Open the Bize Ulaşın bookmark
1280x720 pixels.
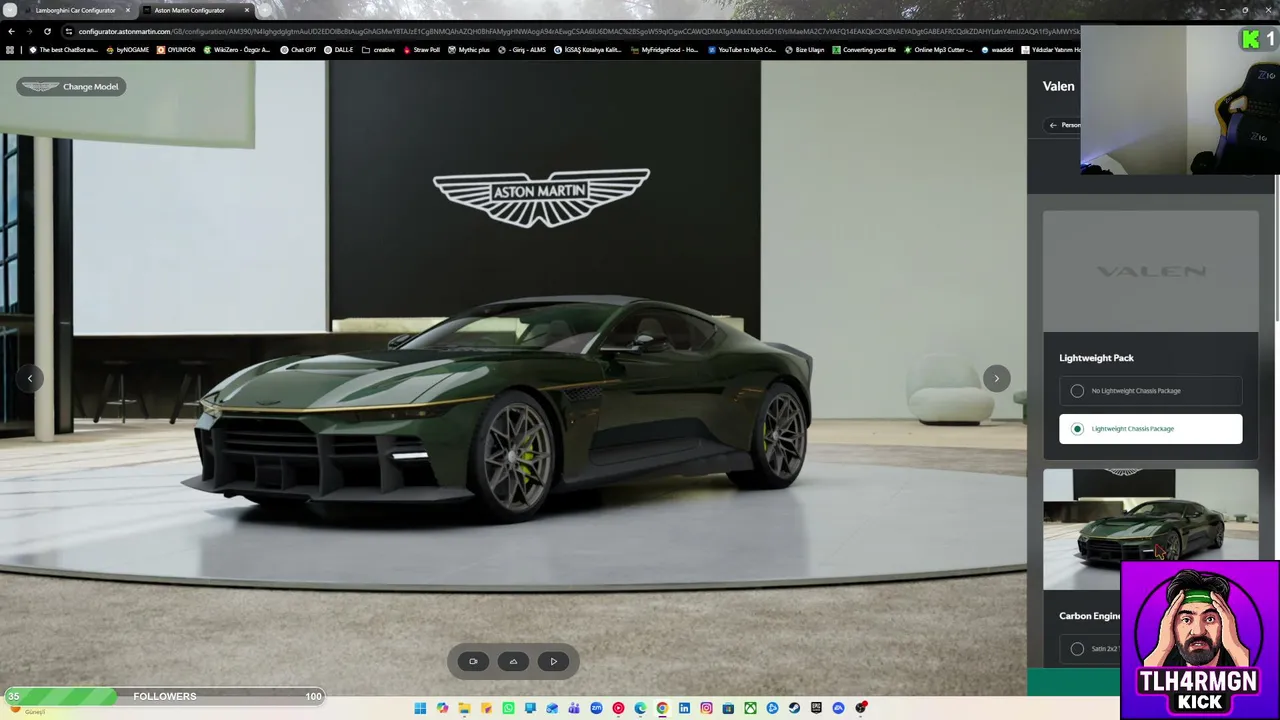pyautogui.click(x=804, y=50)
